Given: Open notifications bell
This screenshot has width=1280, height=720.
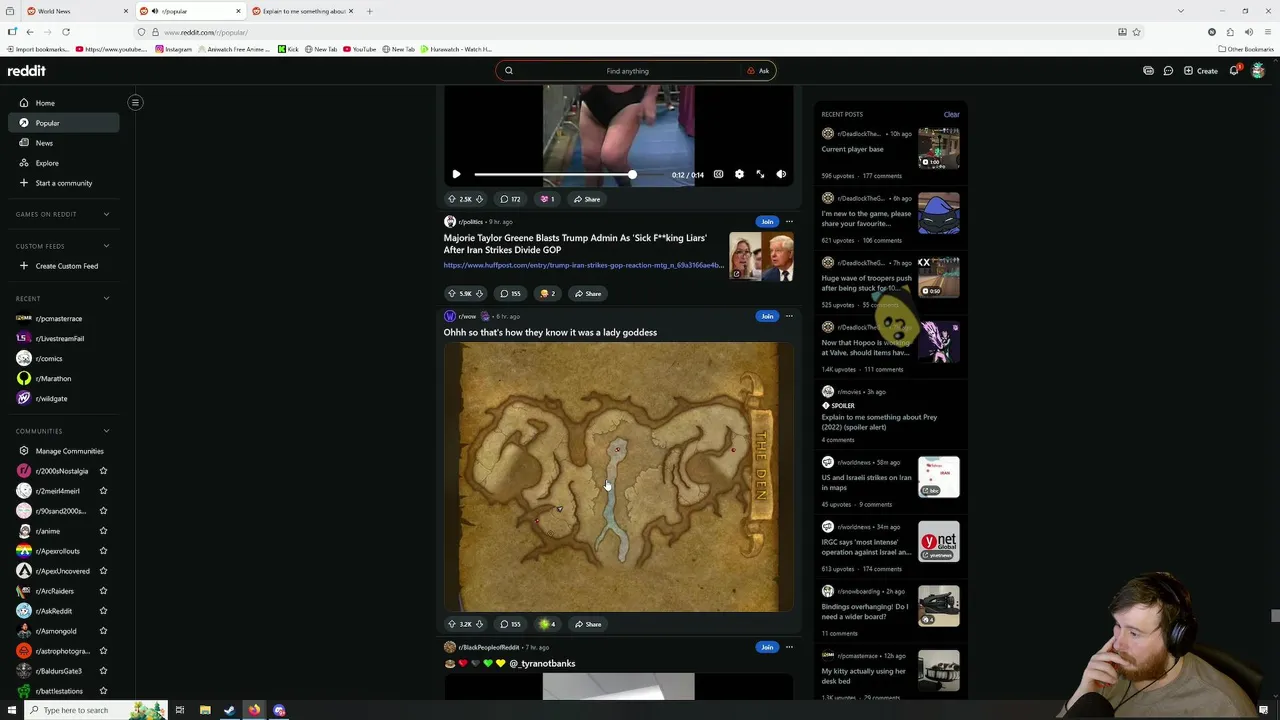Looking at the screenshot, I should [x=1235, y=71].
